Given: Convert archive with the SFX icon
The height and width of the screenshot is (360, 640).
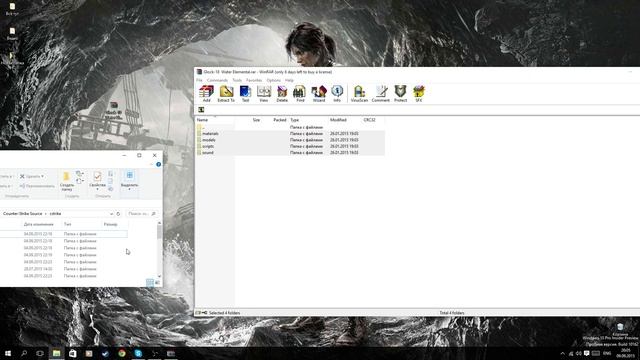Looking at the screenshot, I should click(x=419, y=93).
